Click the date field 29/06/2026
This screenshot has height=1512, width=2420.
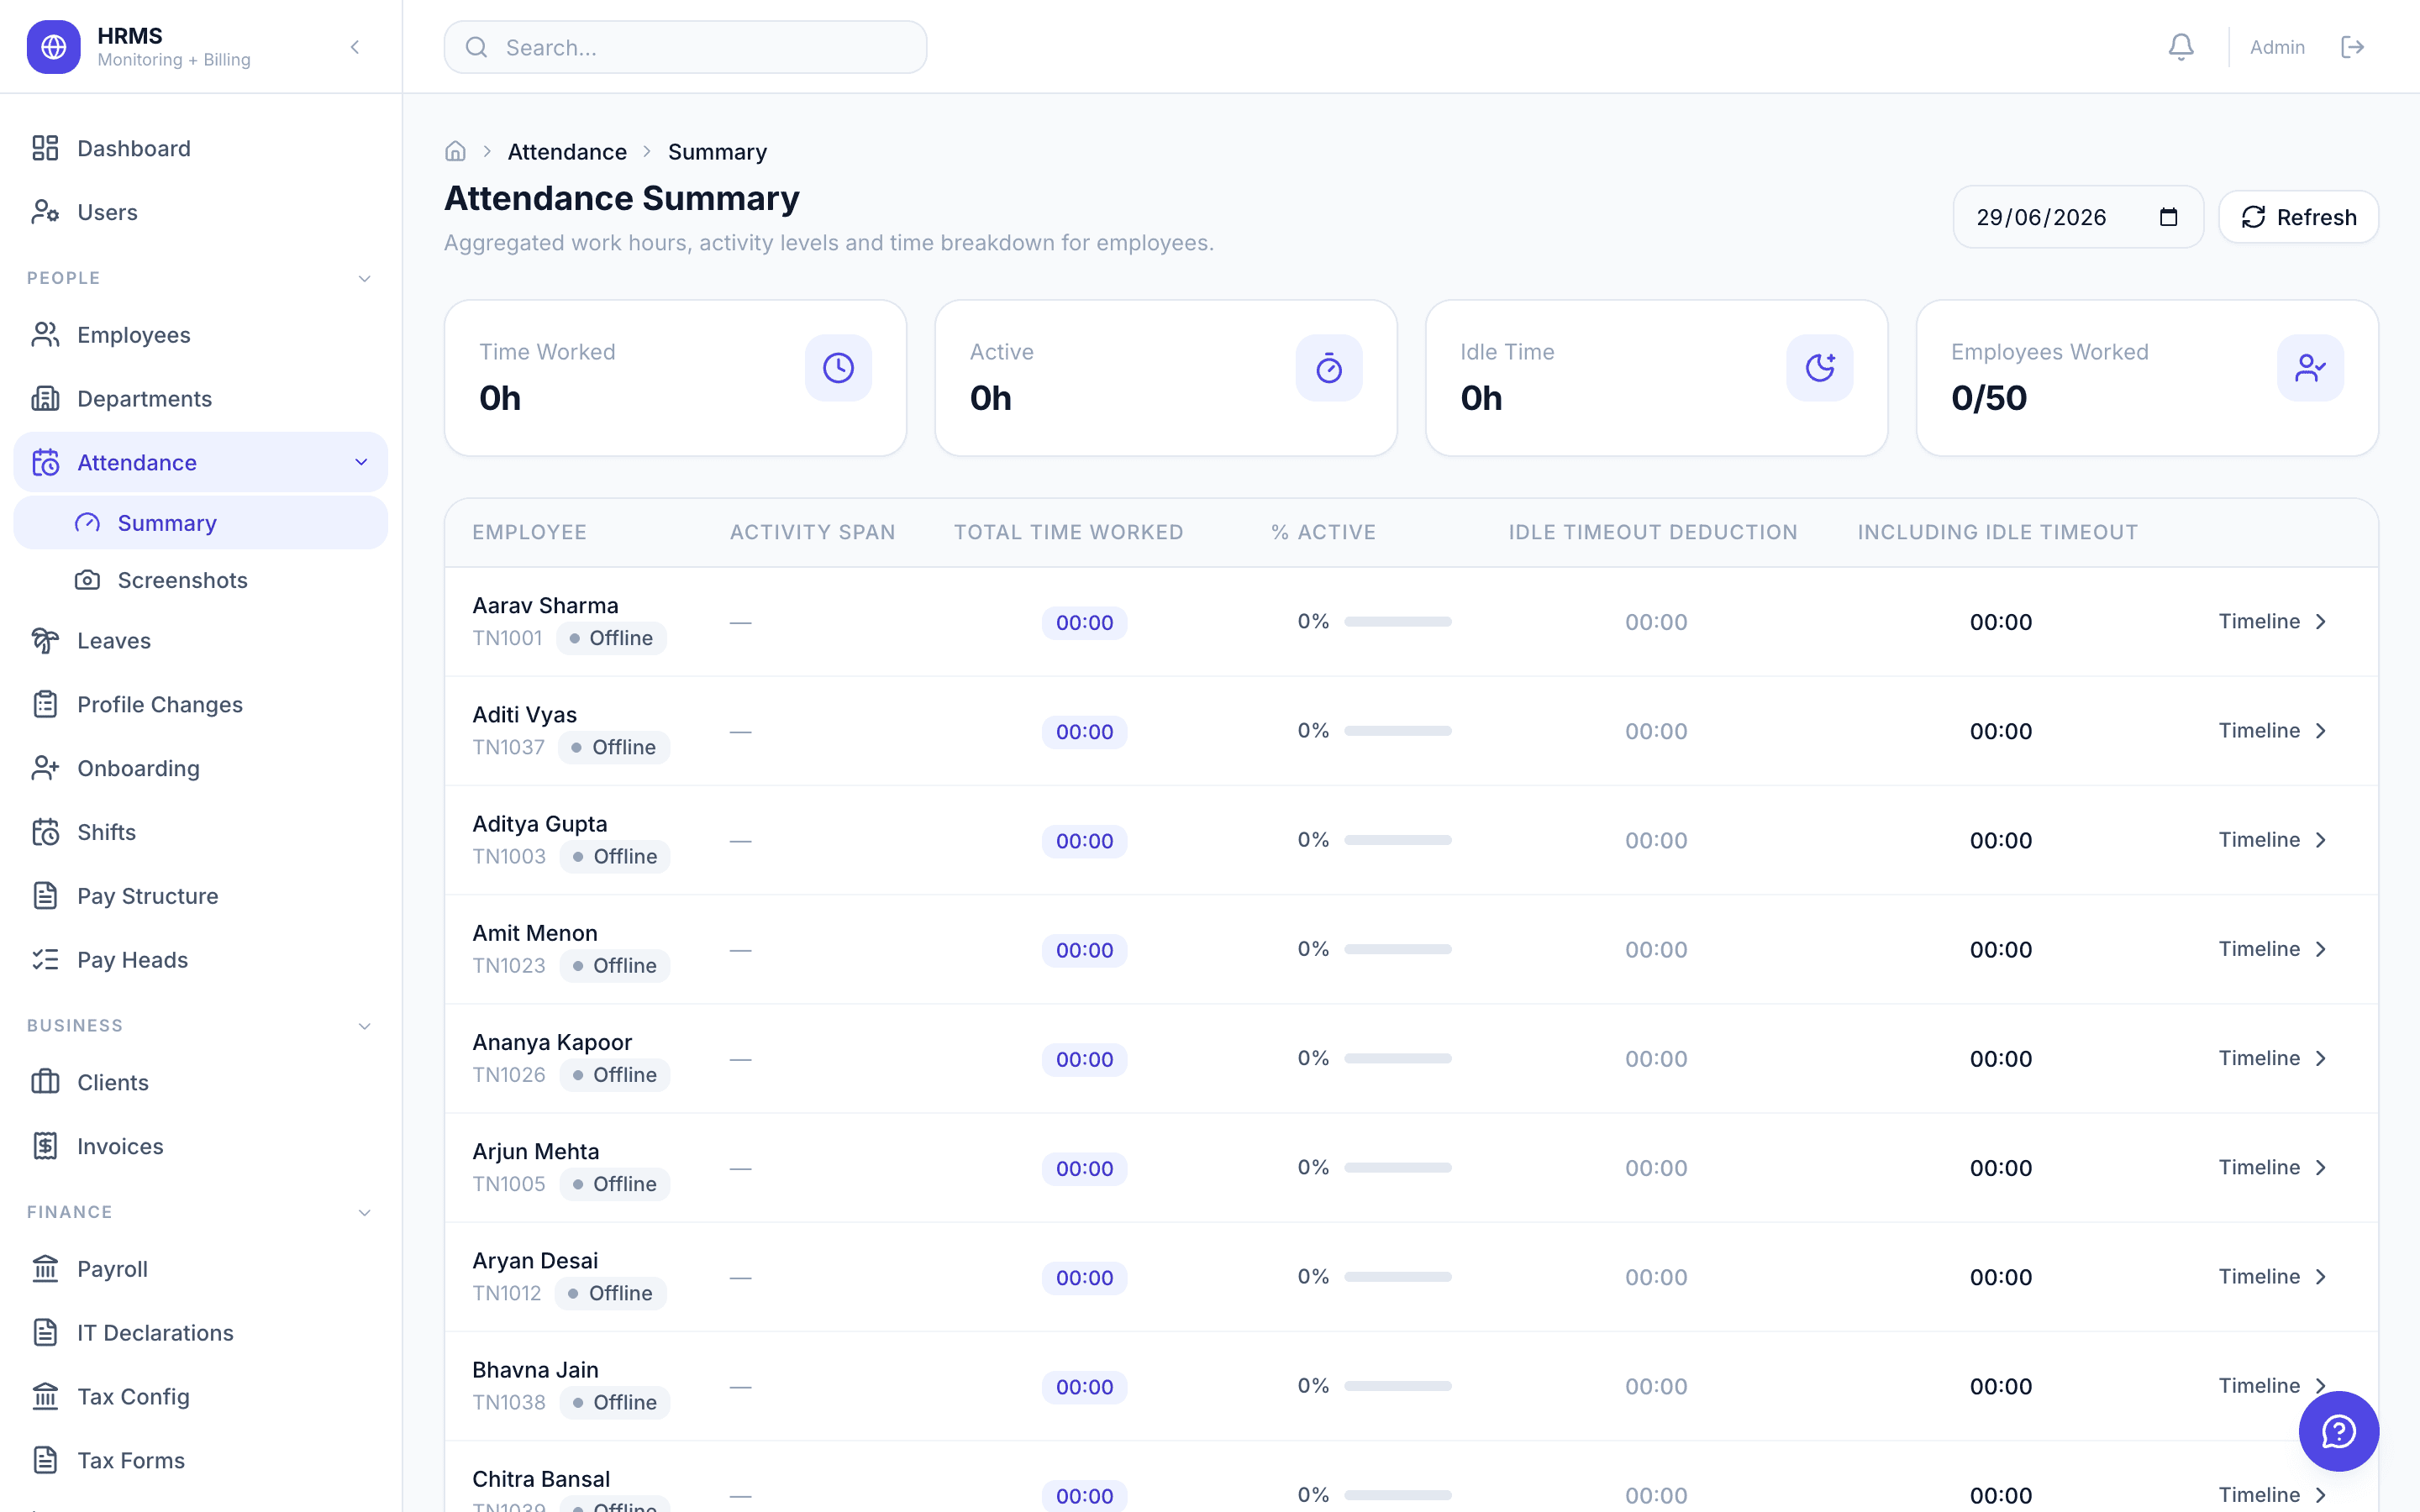click(2078, 217)
